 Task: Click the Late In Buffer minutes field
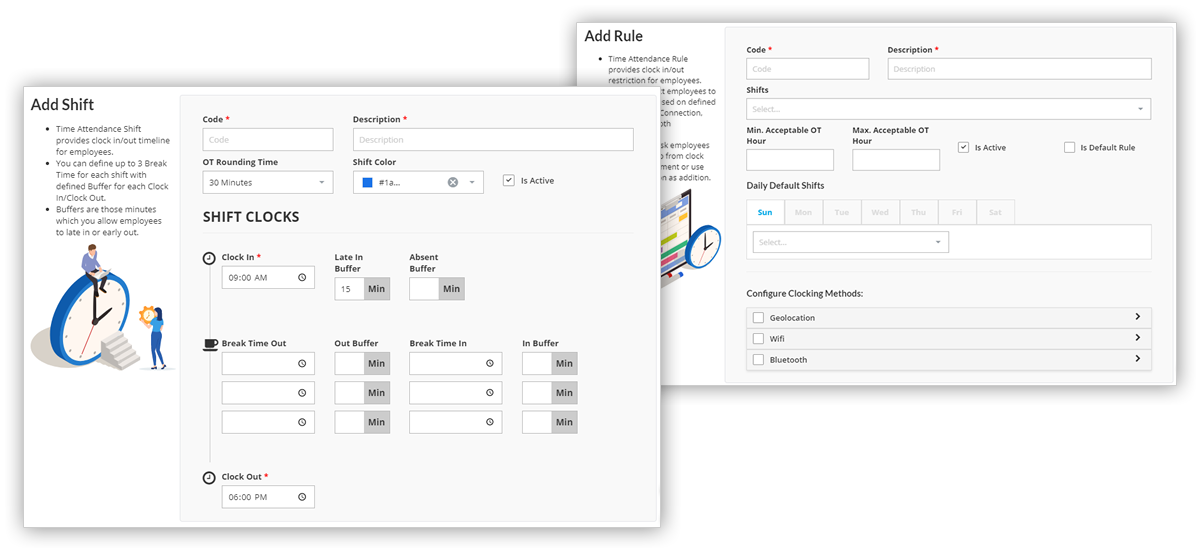tap(349, 289)
